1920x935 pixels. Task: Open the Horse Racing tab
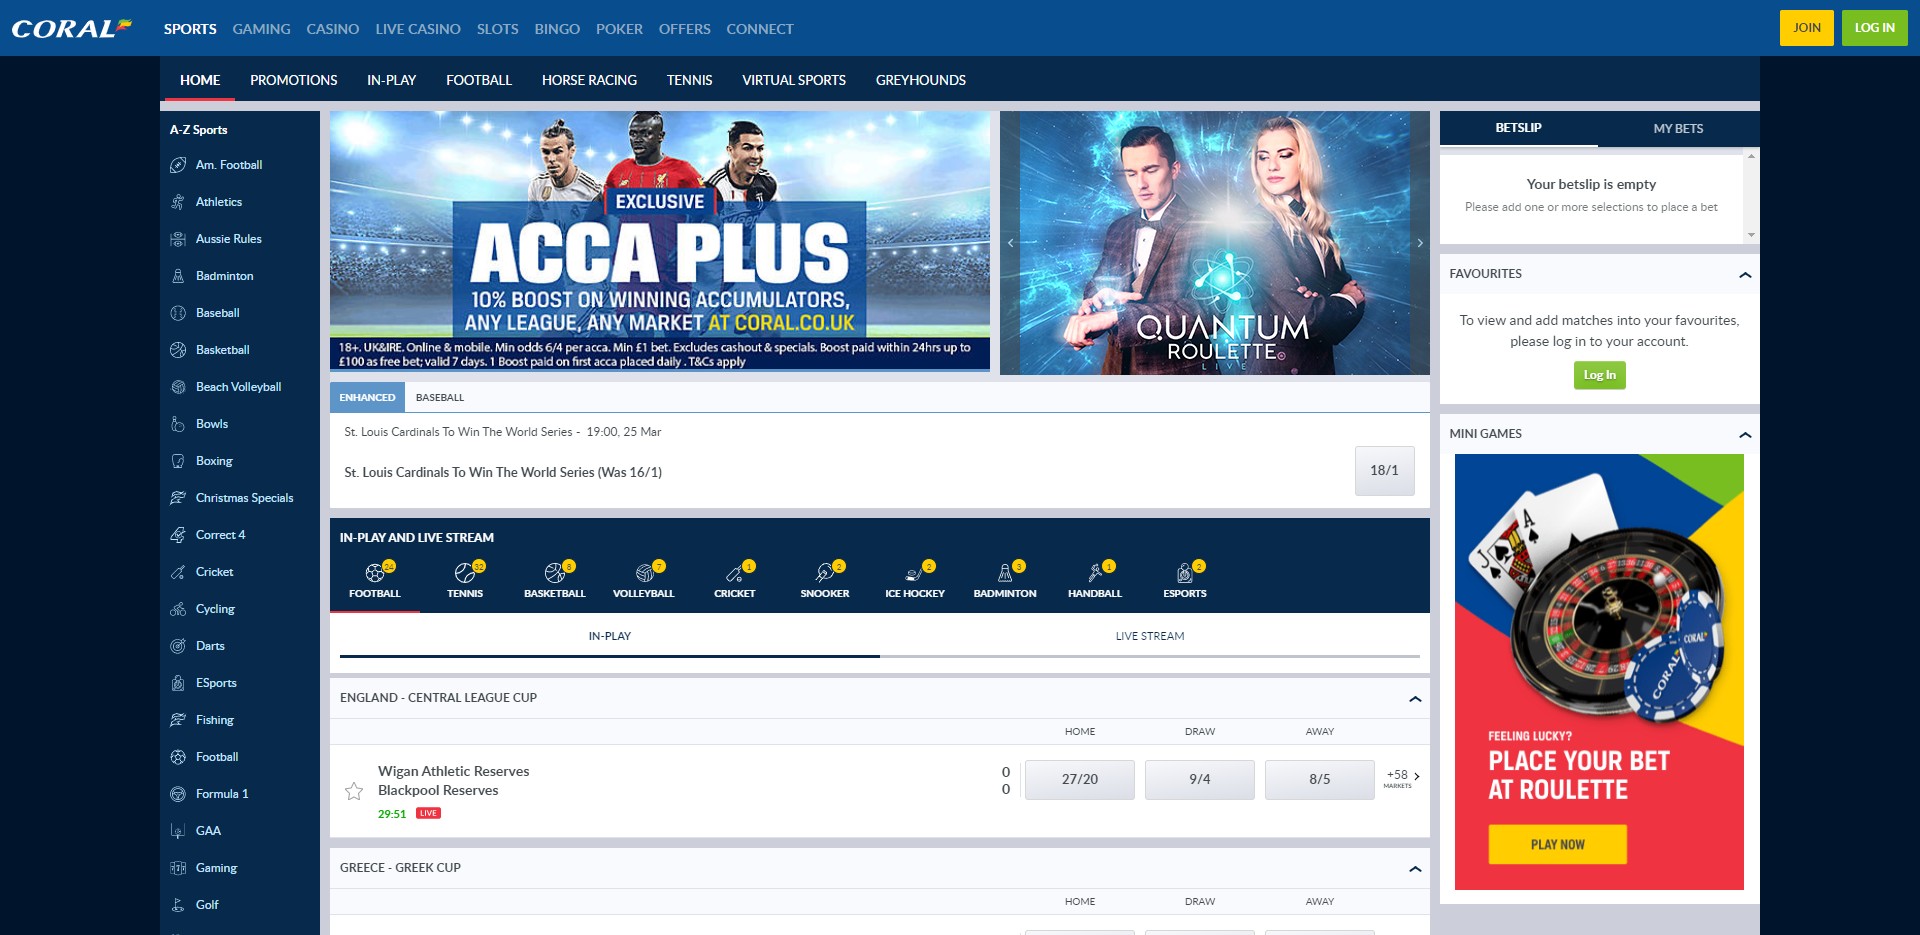(x=589, y=80)
